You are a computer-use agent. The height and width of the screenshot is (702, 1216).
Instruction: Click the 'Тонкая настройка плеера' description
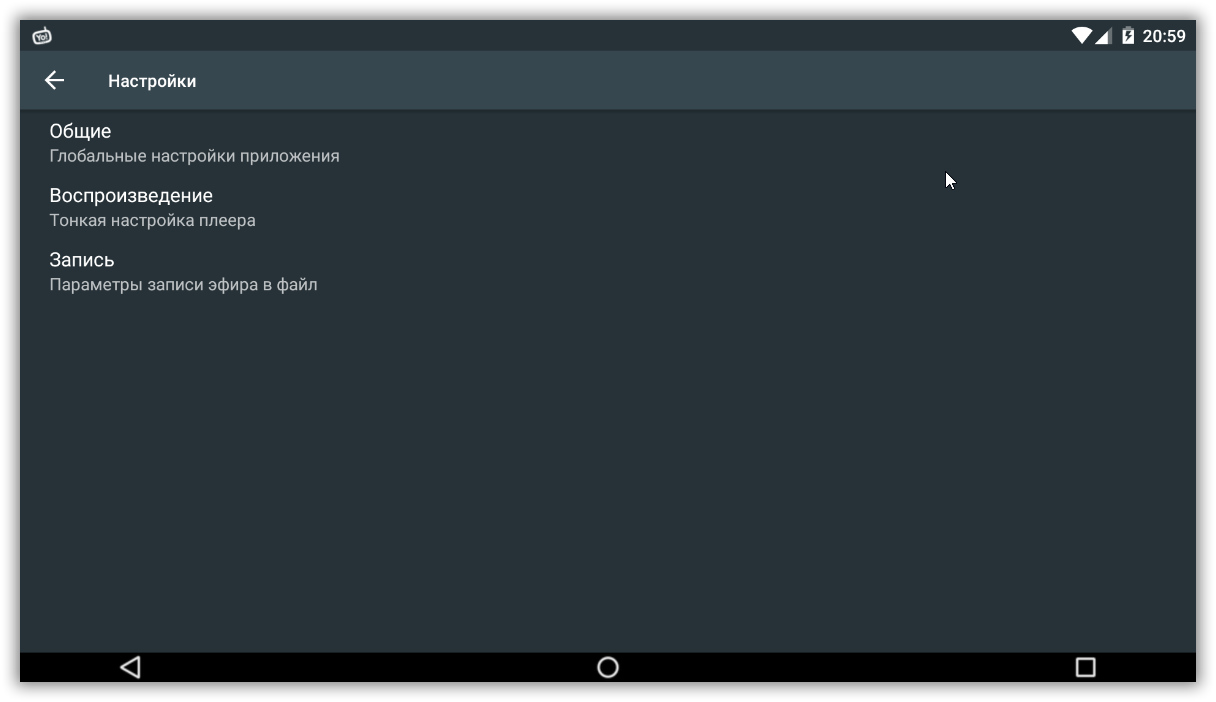click(x=152, y=220)
